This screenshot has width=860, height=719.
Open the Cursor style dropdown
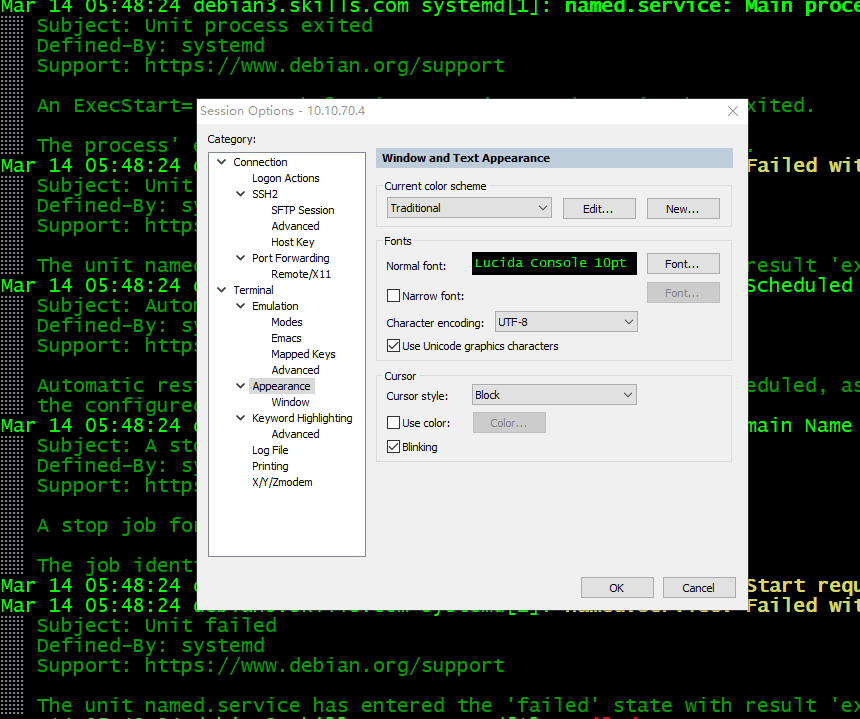coord(554,395)
